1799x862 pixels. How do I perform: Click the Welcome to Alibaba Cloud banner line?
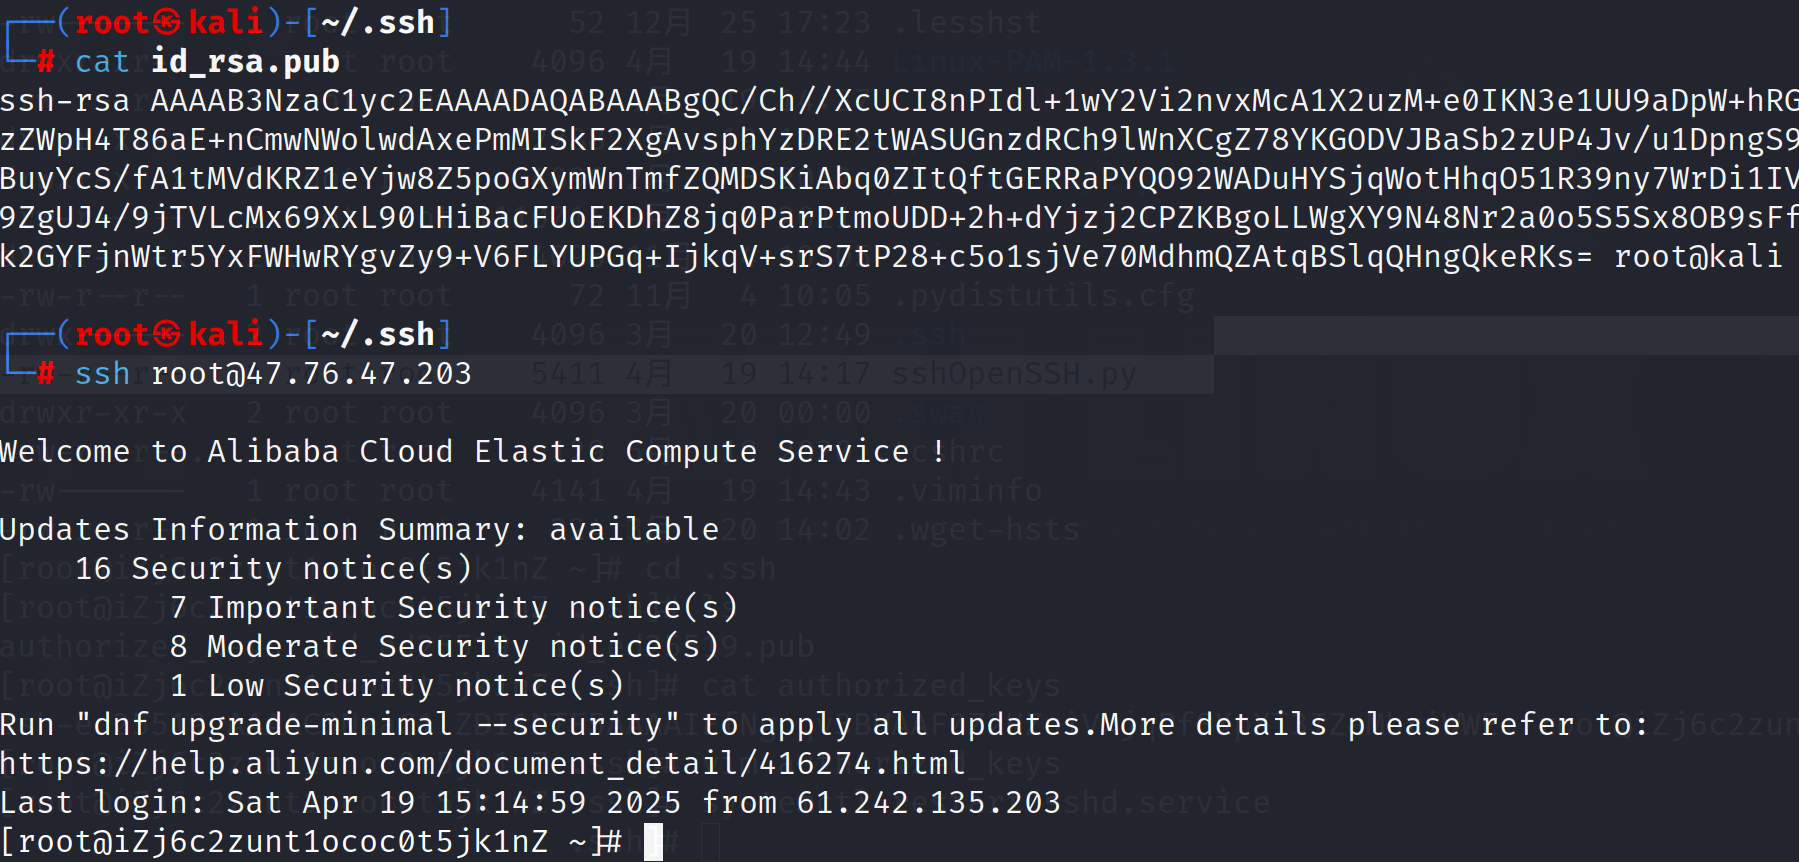472,452
